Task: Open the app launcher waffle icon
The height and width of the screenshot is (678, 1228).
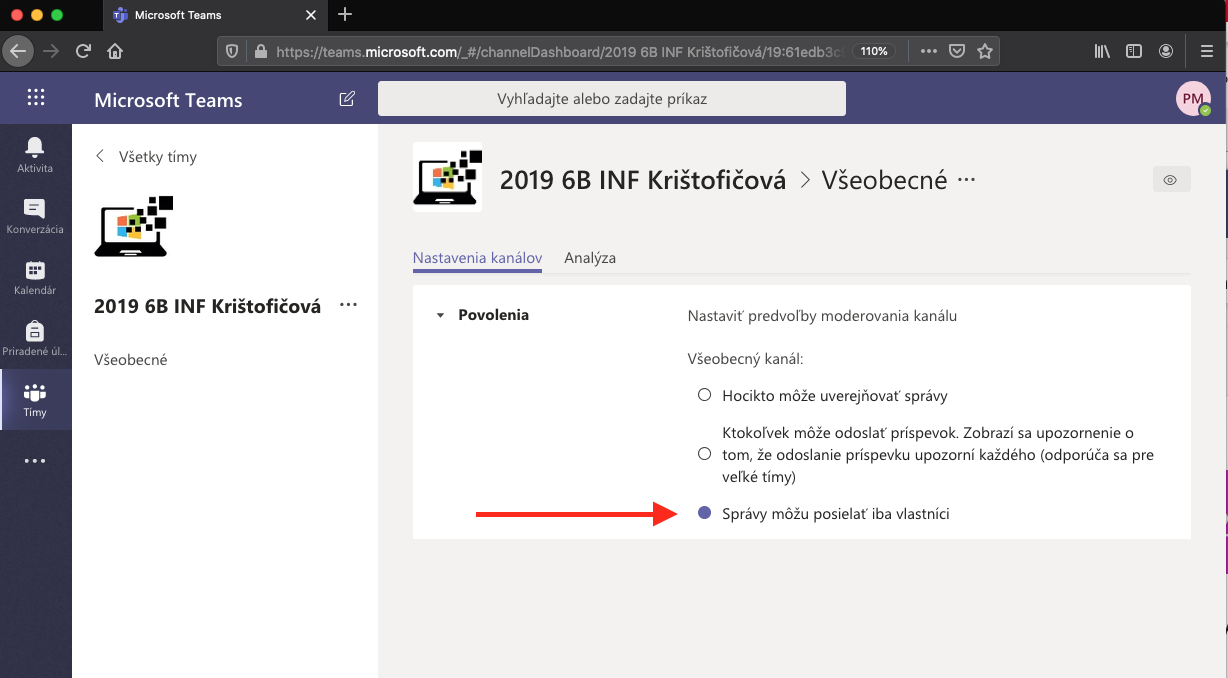Action: coord(36,98)
